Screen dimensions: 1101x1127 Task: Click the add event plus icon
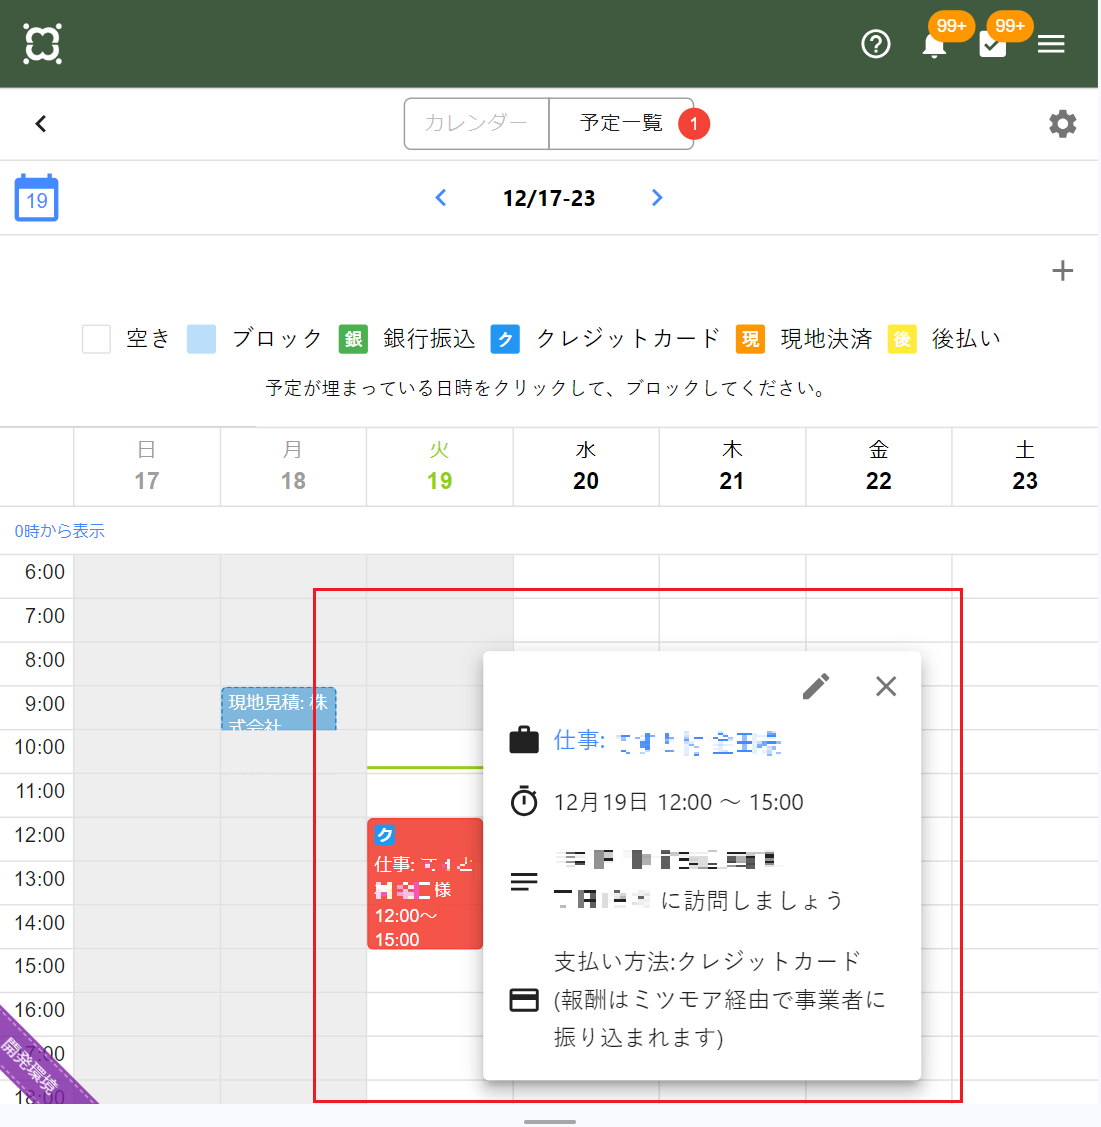pos(1063,270)
